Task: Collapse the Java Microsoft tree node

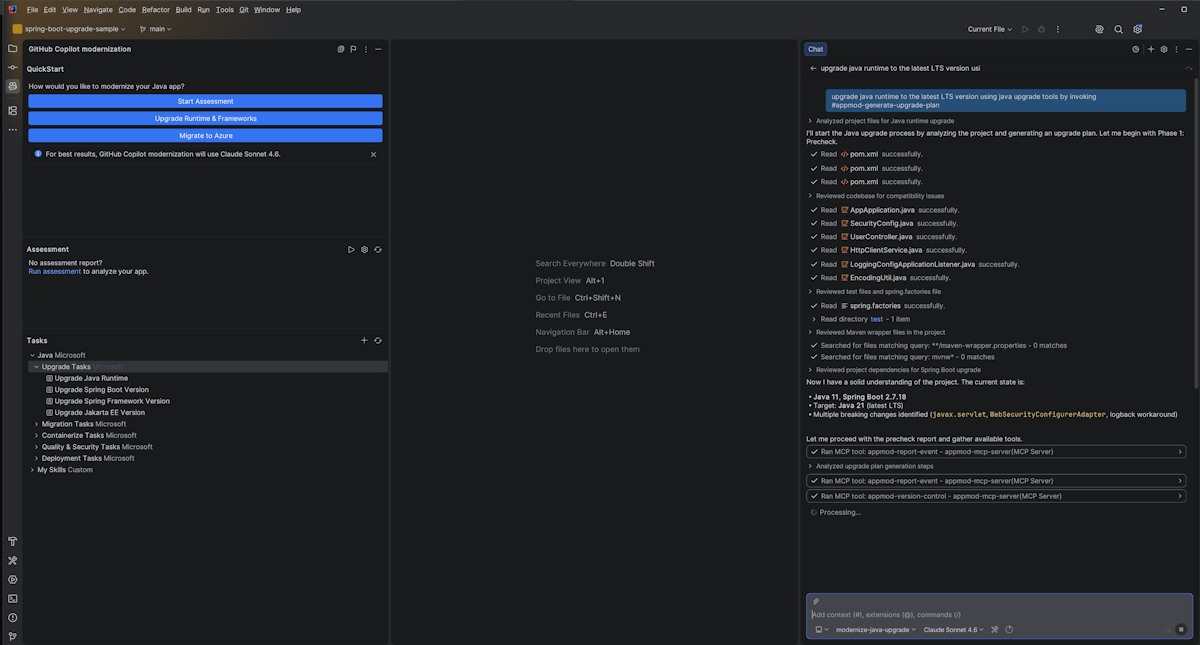Action: coord(32,355)
